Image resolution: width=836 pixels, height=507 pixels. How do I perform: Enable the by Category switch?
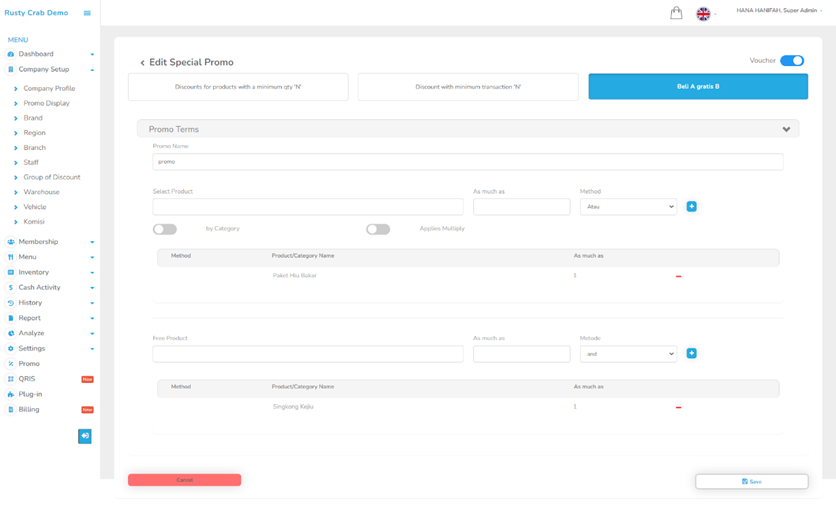[x=165, y=229]
